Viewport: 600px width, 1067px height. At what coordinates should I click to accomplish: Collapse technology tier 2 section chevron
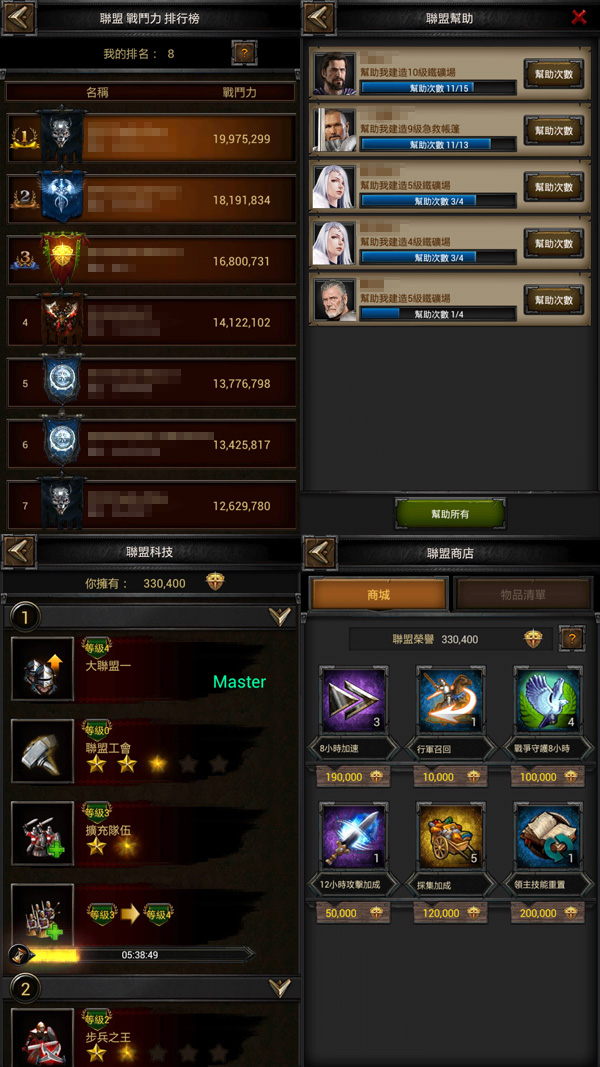click(x=280, y=988)
